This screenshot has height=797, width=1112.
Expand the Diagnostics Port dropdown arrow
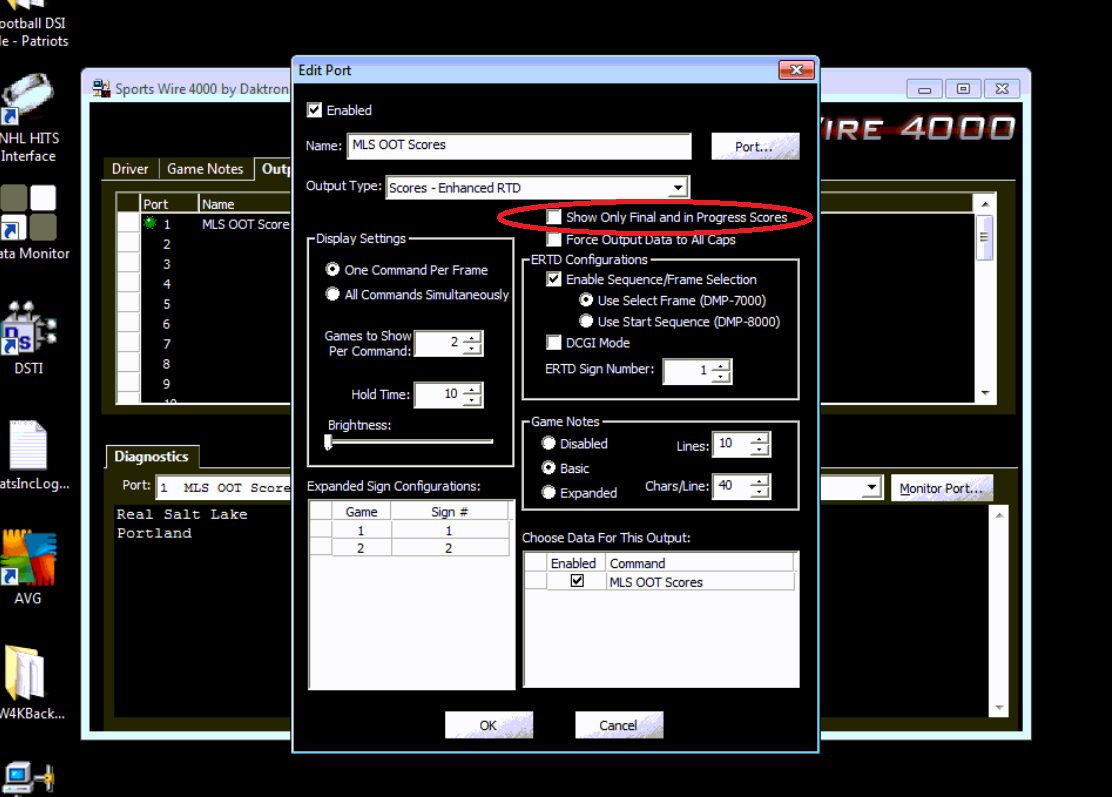(x=872, y=488)
